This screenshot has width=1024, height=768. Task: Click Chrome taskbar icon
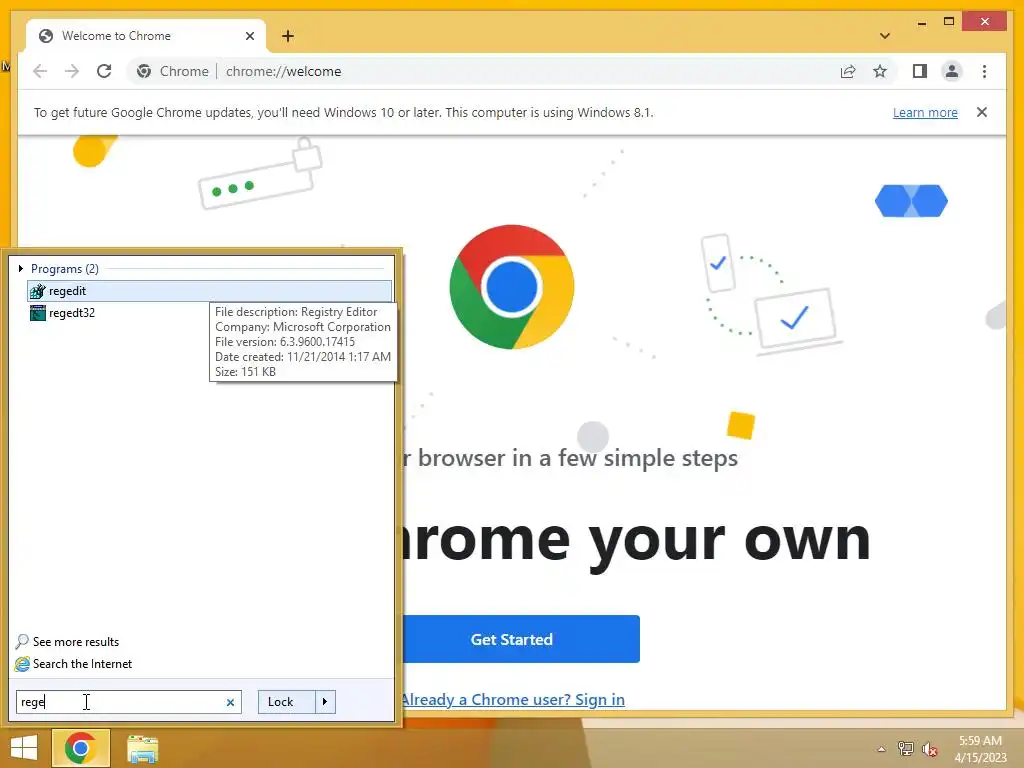click(80, 748)
